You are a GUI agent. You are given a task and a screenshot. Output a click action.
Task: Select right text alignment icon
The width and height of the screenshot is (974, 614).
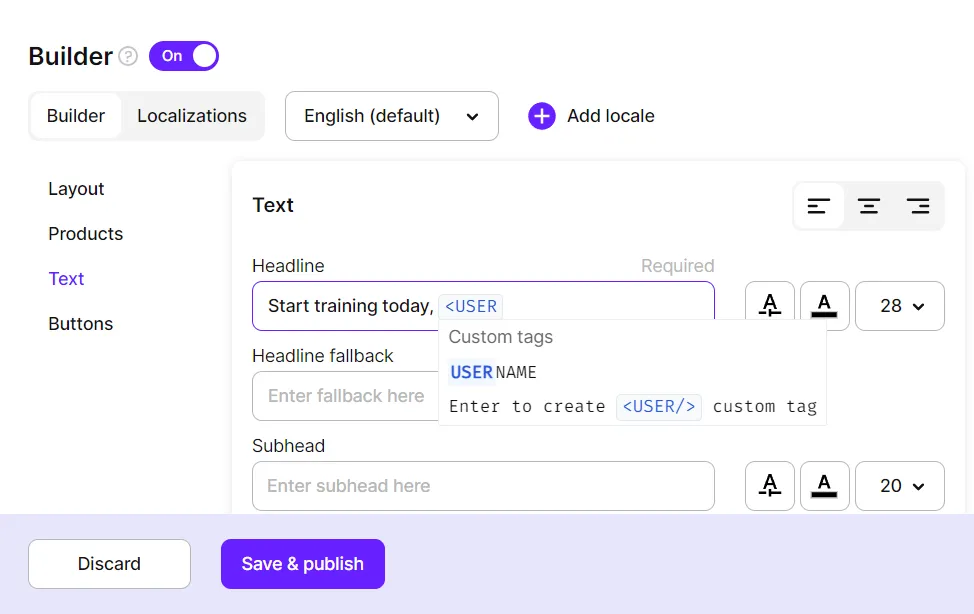pos(918,206)
